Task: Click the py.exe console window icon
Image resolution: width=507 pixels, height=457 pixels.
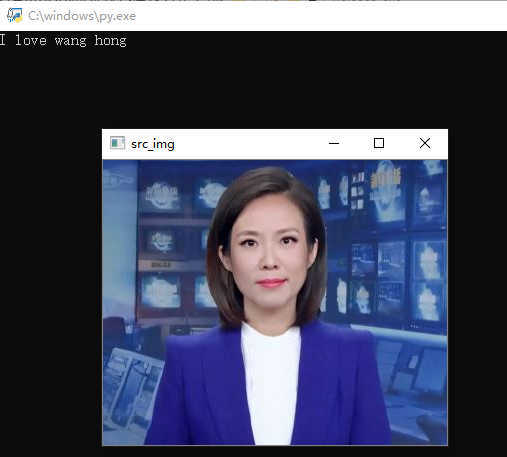Action: point(15,16)
